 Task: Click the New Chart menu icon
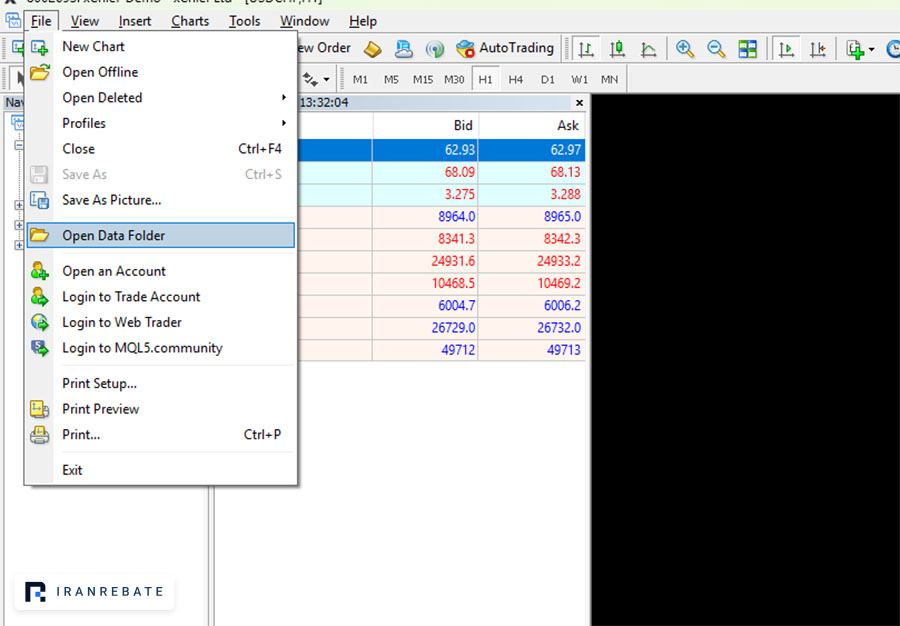[40, 47]
